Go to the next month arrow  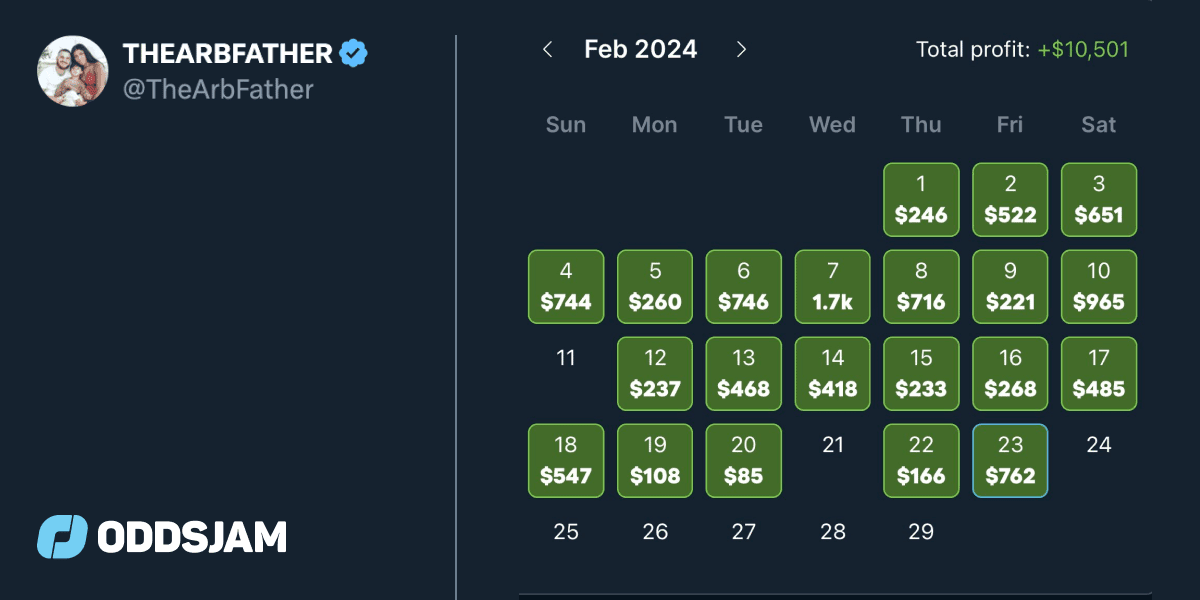coord(741,49)
